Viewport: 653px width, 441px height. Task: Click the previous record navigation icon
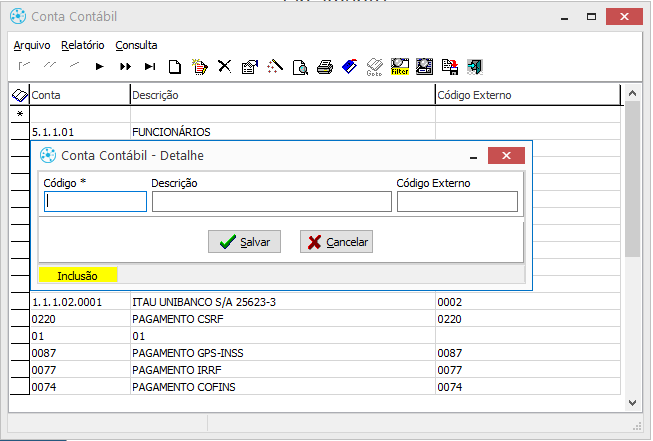(75, 65)
